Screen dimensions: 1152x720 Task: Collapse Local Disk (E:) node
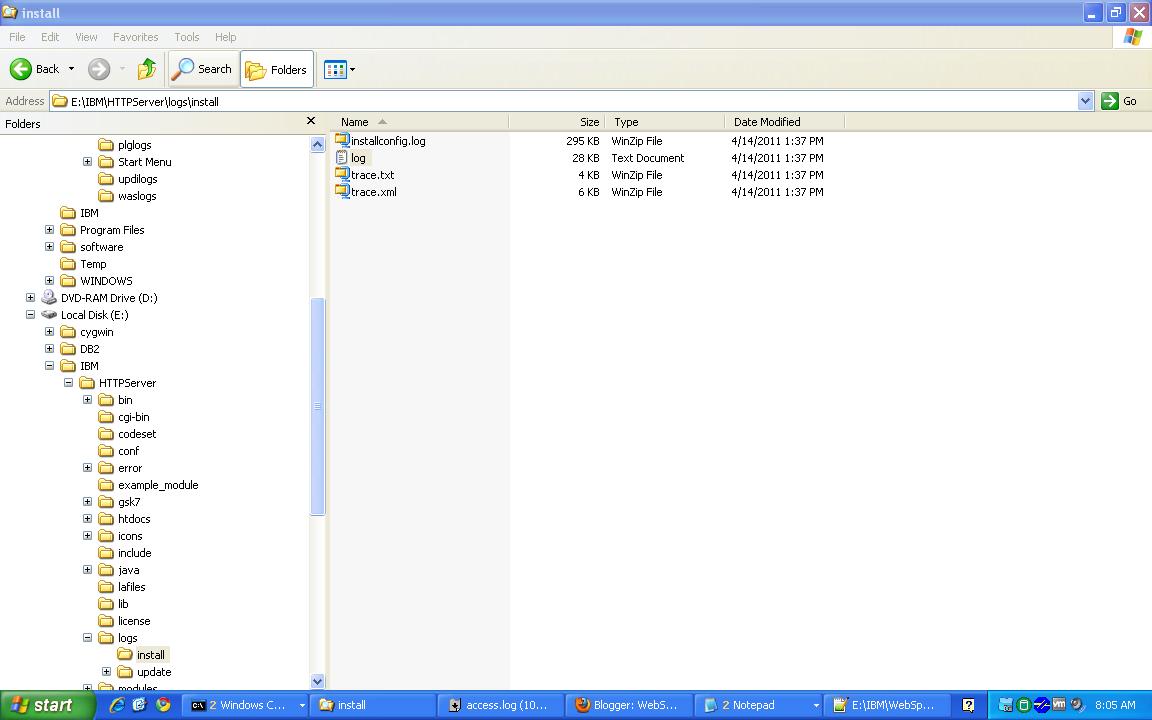30,314
